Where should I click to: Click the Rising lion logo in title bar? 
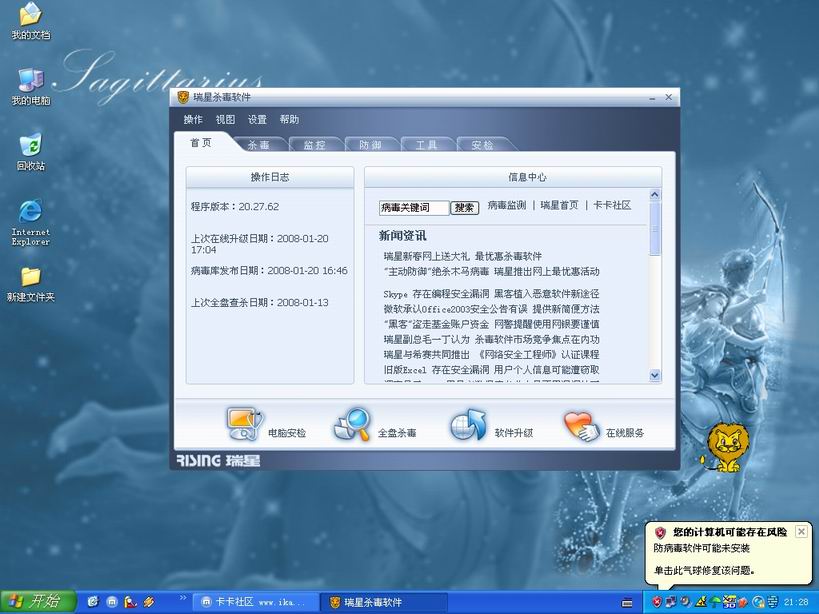pos(183,97)
